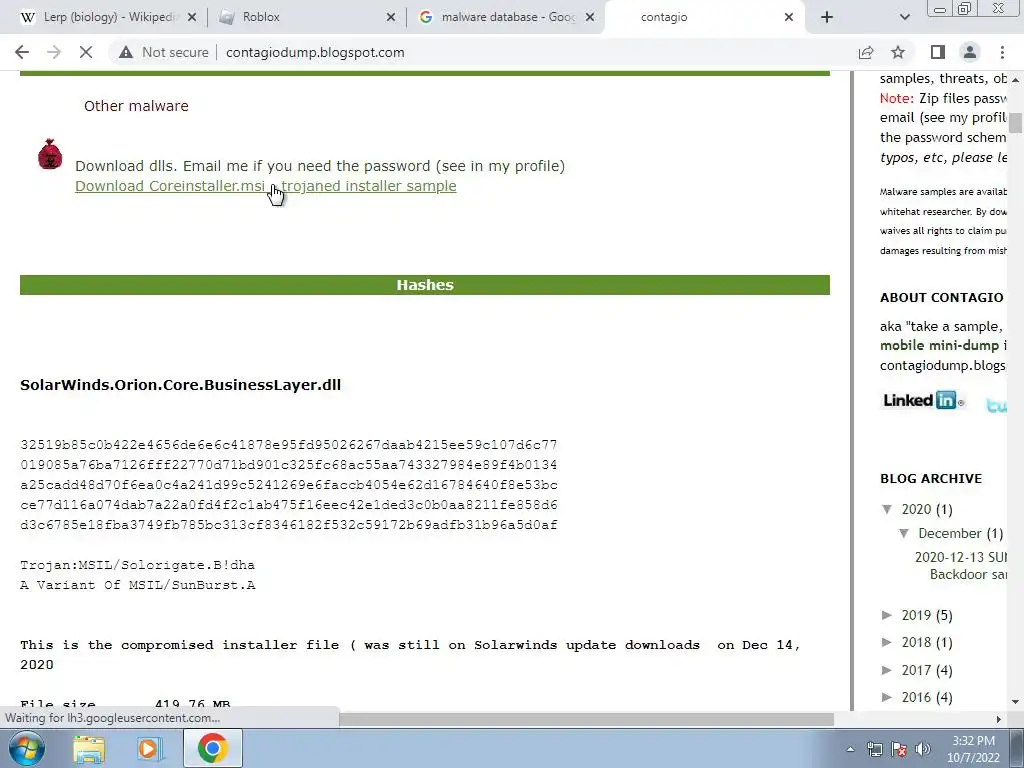Screen dimensions: 1024x768
Task: Switch to malware database Google tab
Action: [506, 17]
